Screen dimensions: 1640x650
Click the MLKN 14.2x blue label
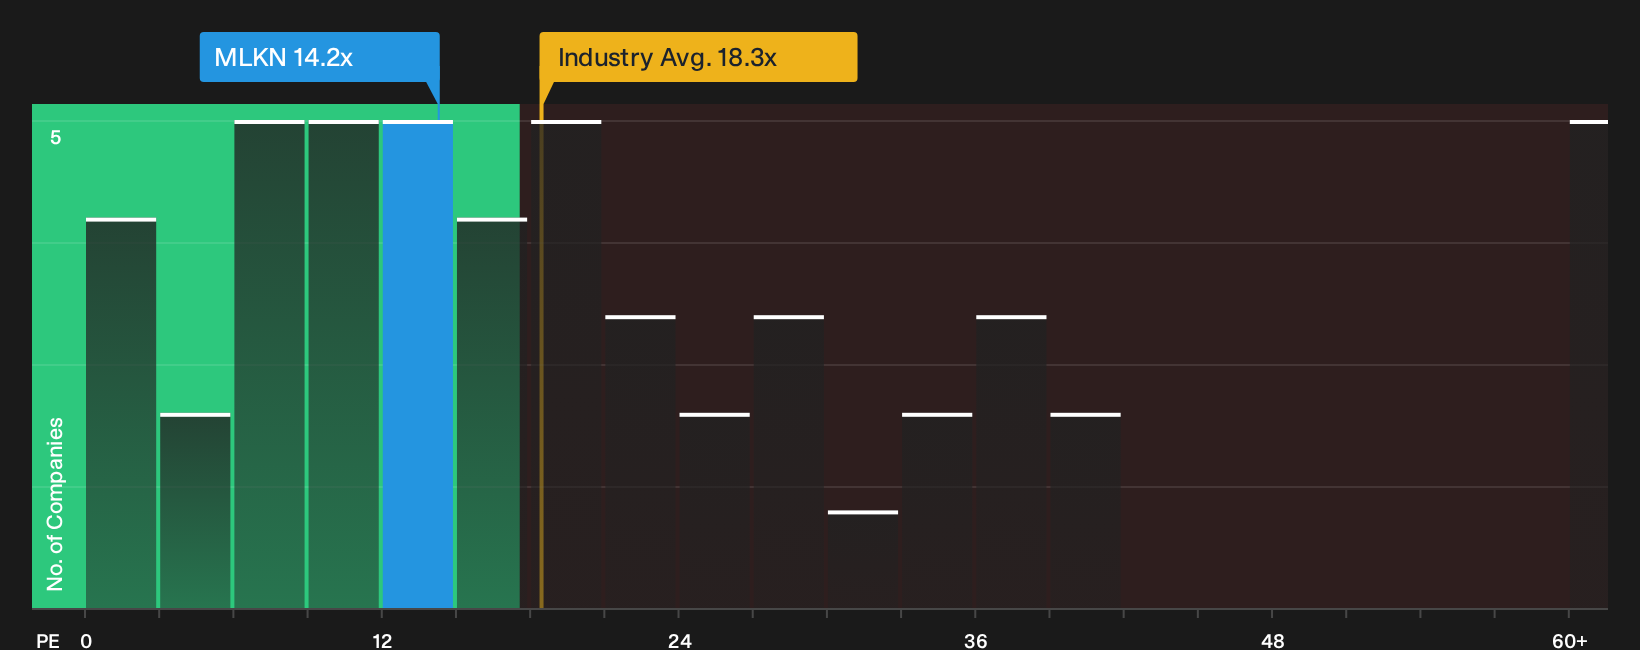pyautogui.click(x=319, y=57)
